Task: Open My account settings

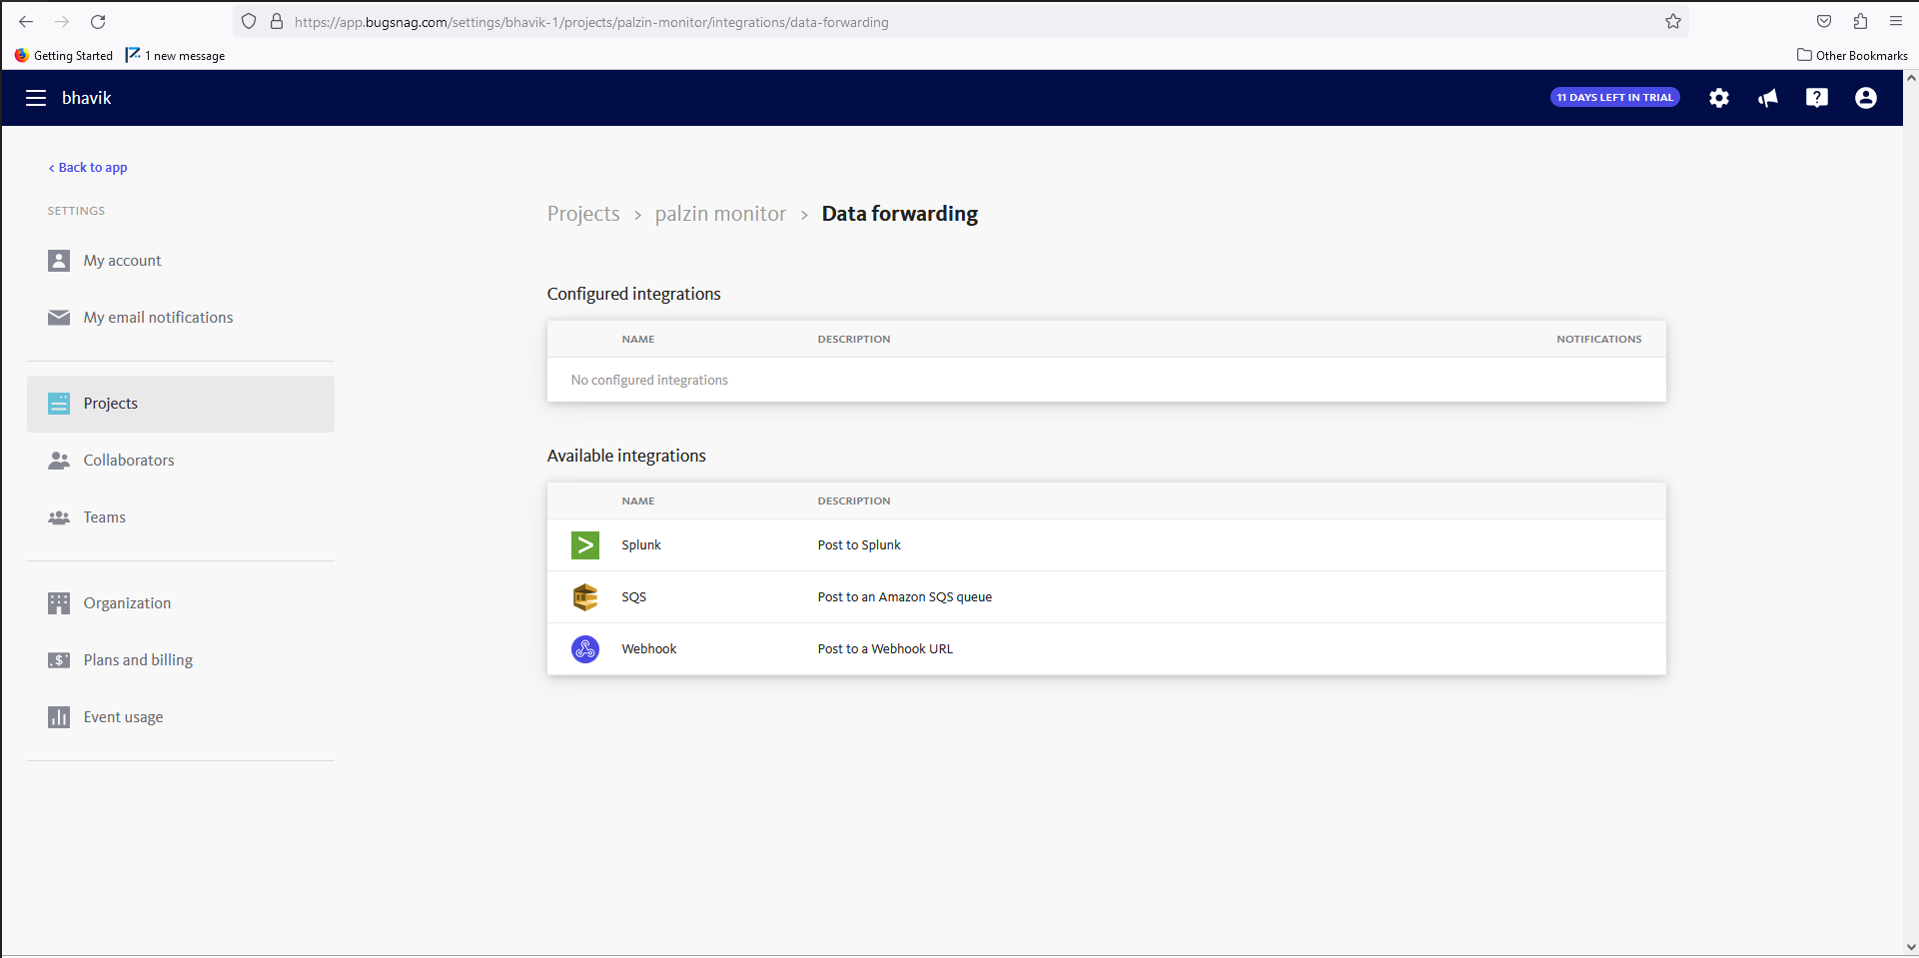Action: tap(181, 260)
